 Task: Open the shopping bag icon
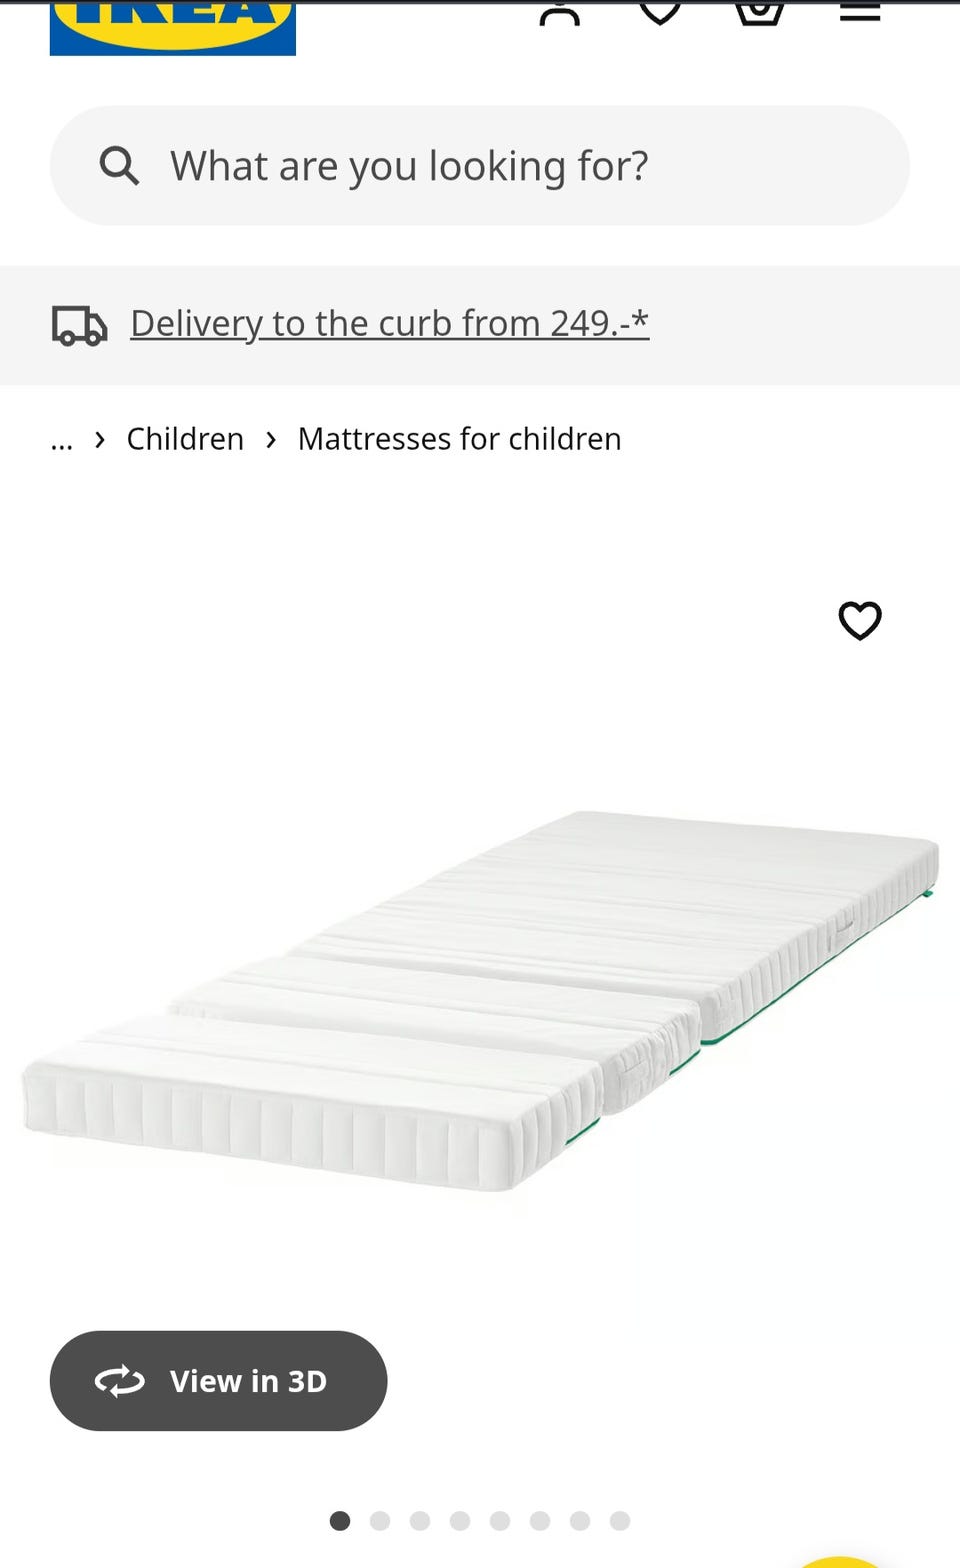(760, 13)
